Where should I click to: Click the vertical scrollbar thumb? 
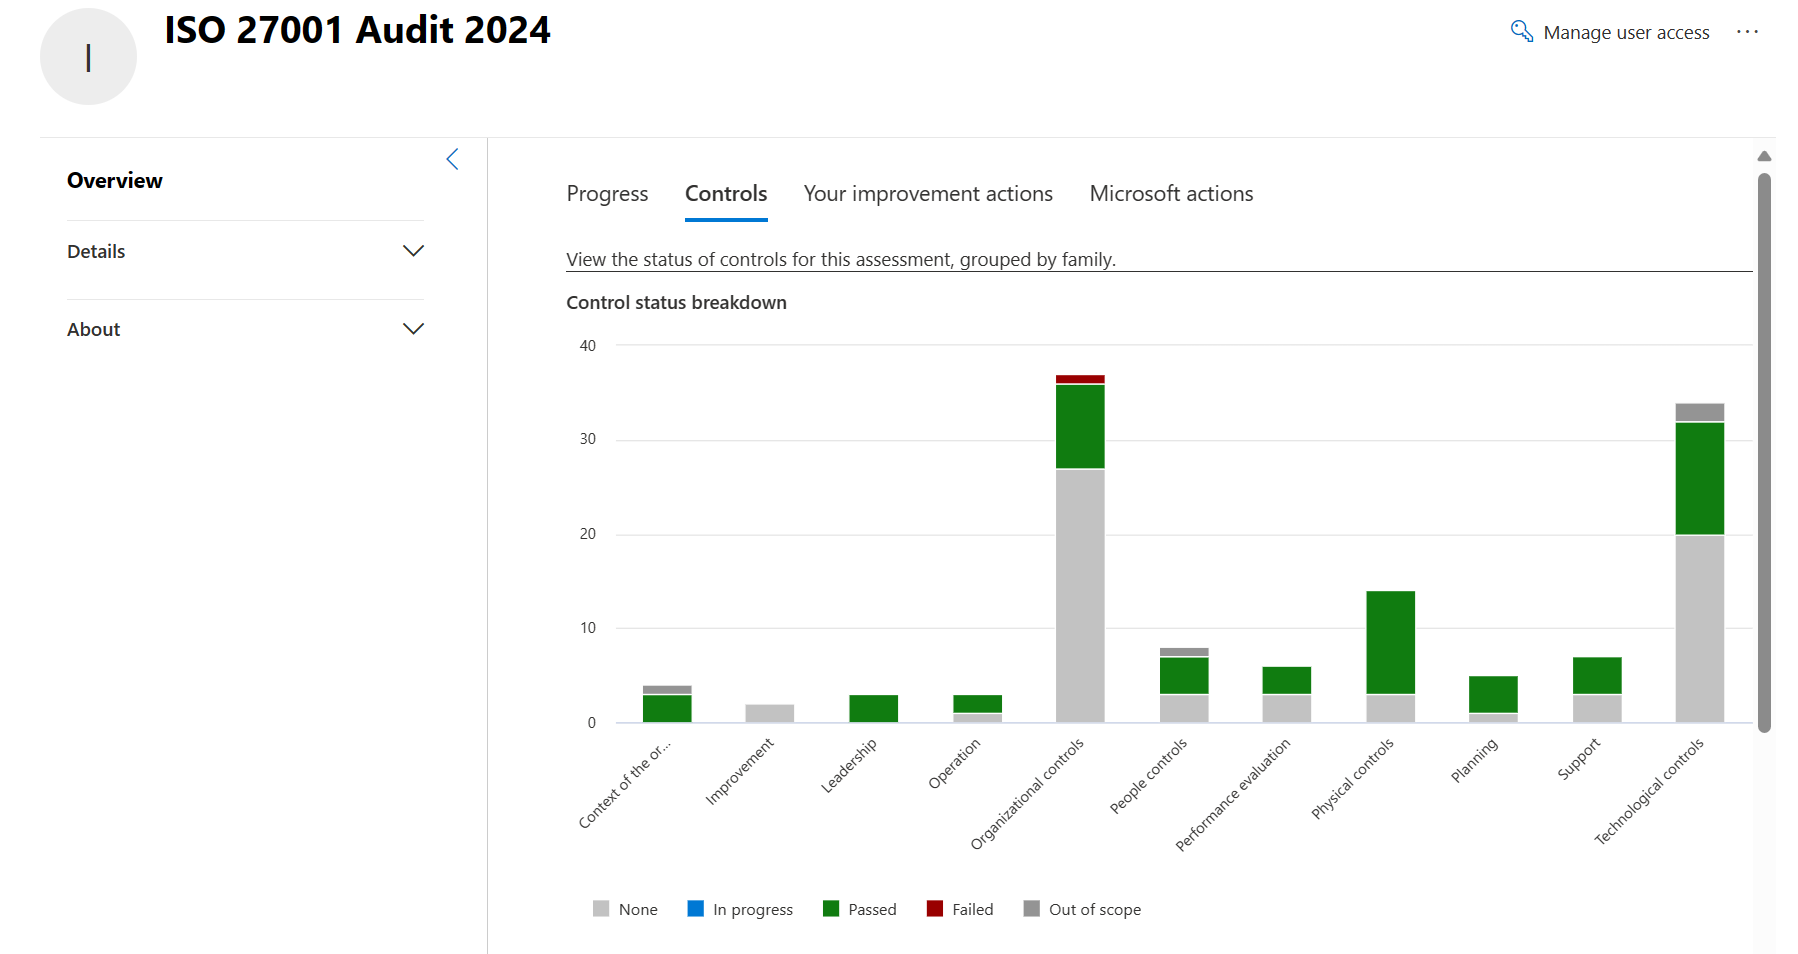click(x=1764, y=452)
